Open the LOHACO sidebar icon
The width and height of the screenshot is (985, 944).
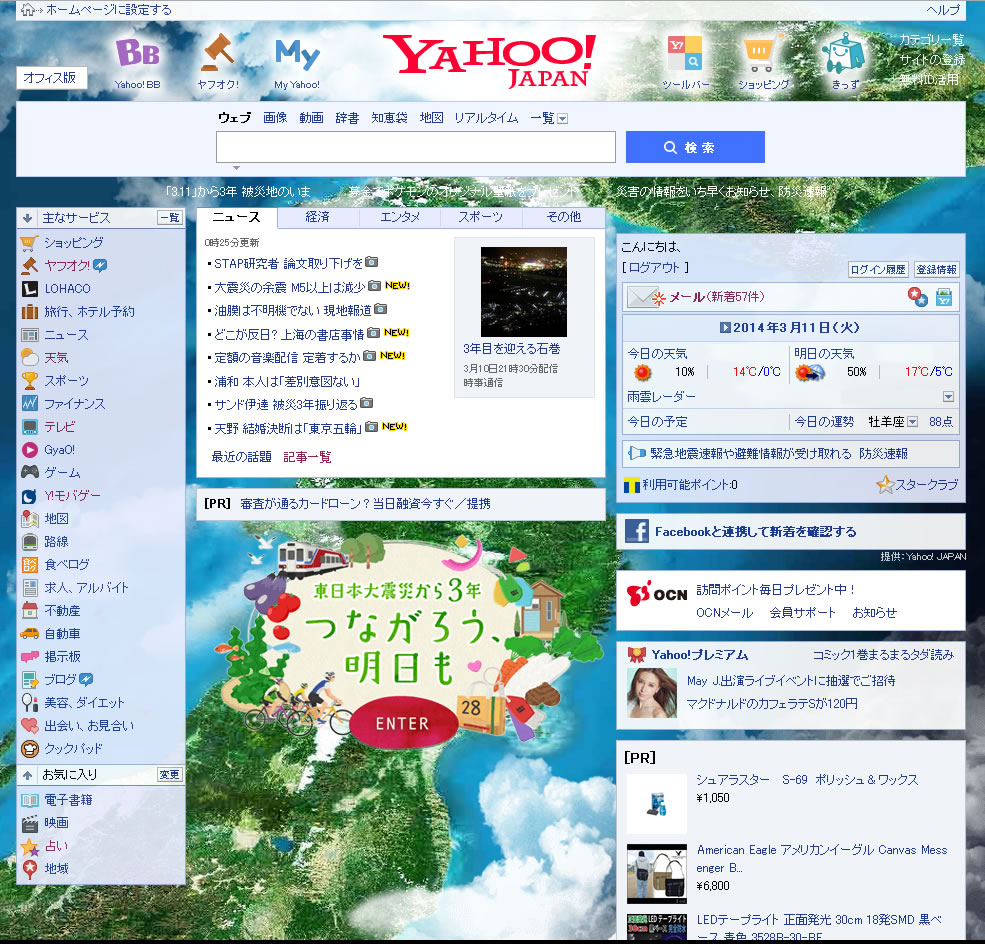tap(30, 289)
